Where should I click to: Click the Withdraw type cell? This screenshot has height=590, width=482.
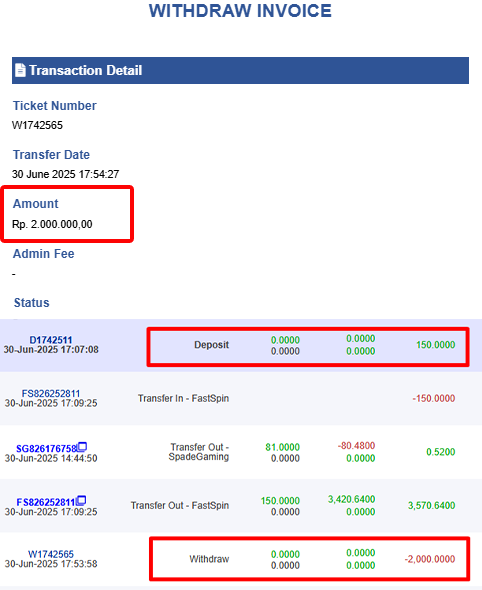click(x=209, y=559)
